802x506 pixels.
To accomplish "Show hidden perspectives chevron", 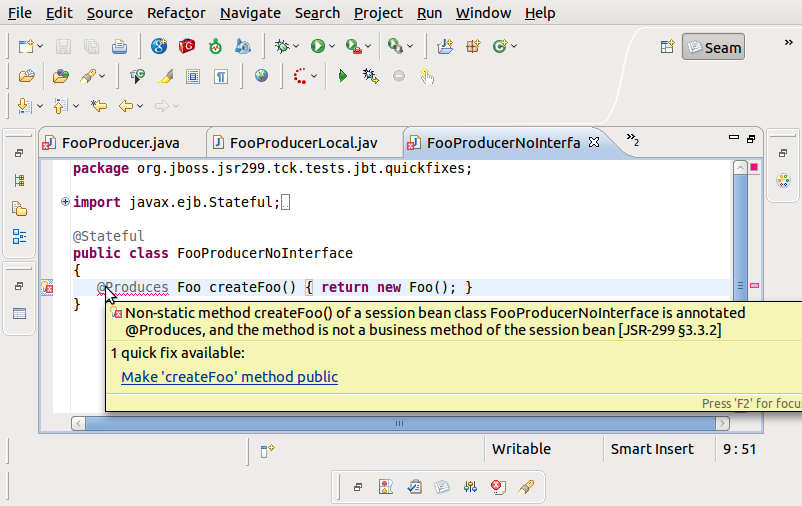I will (788, 43).
